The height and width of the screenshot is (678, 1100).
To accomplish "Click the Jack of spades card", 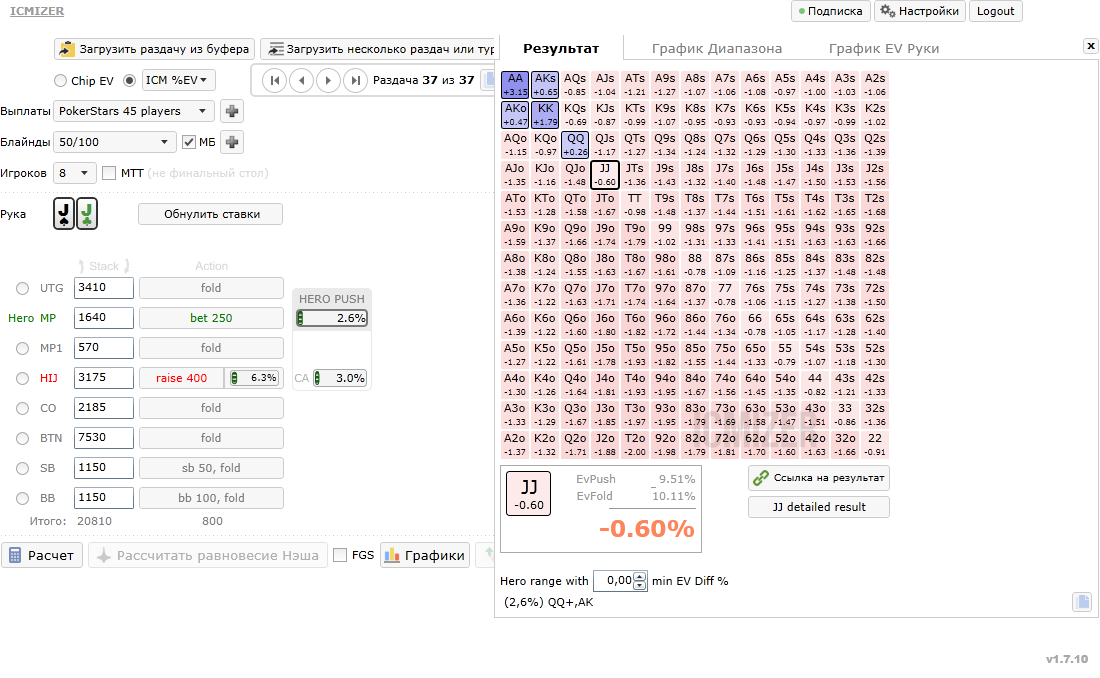I will tap(64, 213).
